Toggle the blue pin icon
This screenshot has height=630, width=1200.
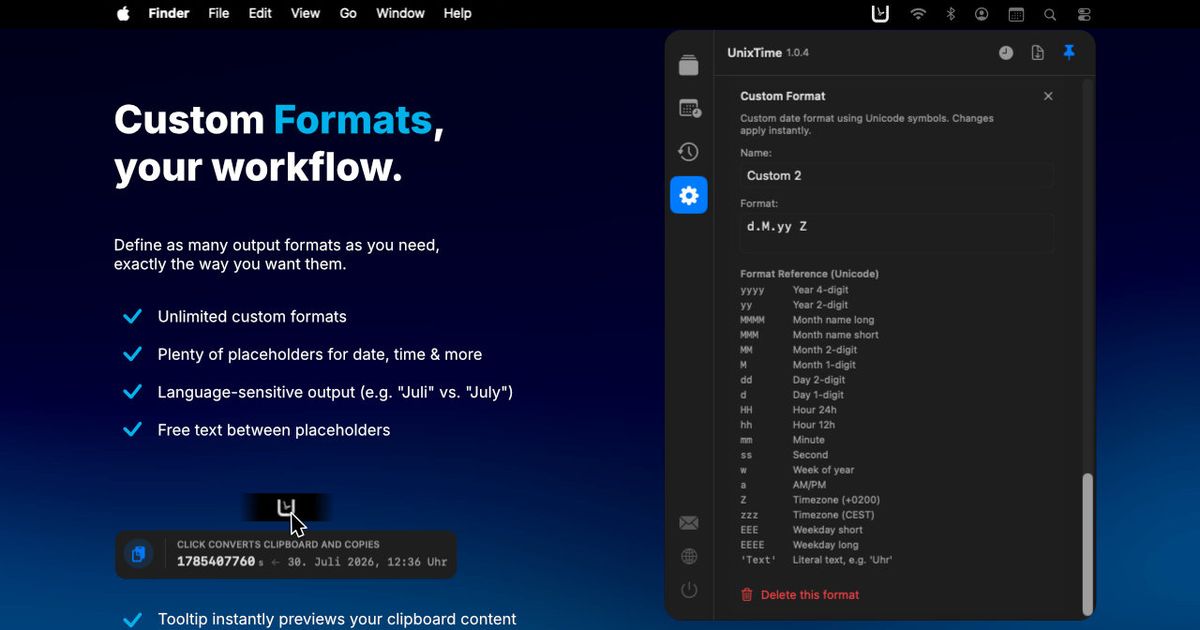pyautogui.click(x=1069, y=52)
